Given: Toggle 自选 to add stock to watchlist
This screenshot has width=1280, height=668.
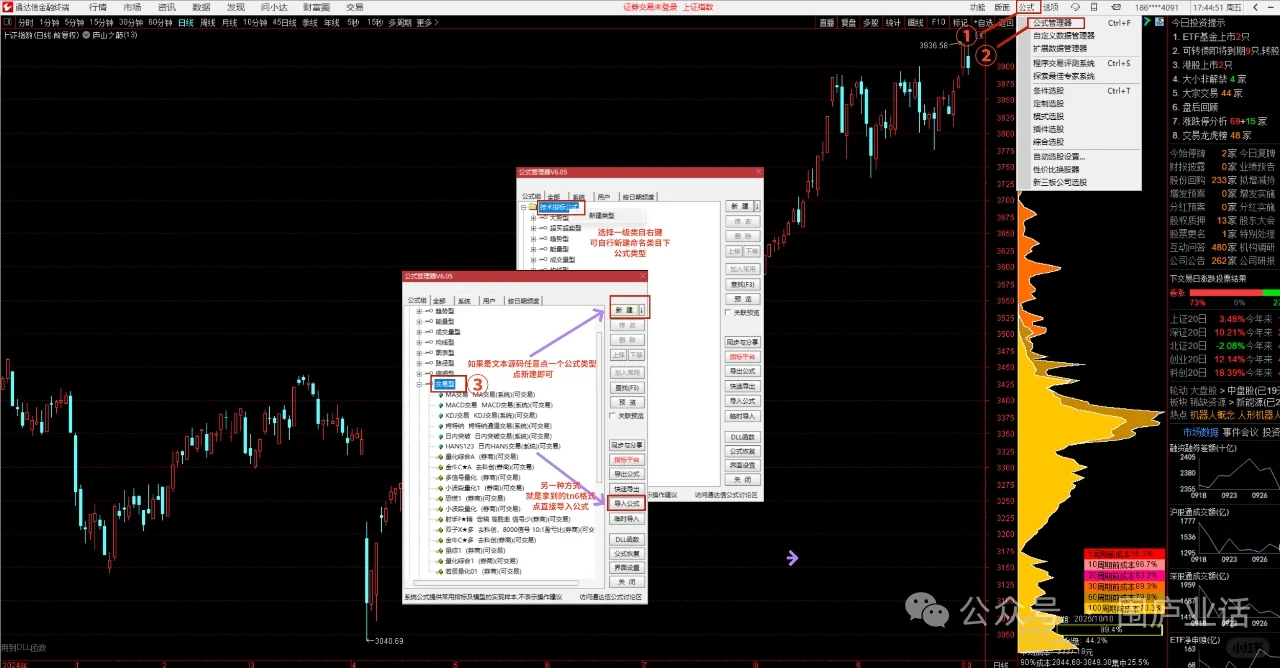Looking at the screenshot, I should 986,22.
